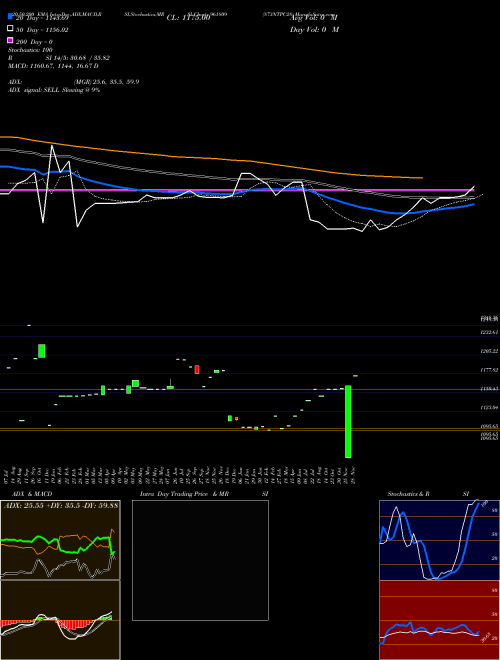
Task: Click the '50 Day = 1156.02' legend text
Action: pos(42,30)
